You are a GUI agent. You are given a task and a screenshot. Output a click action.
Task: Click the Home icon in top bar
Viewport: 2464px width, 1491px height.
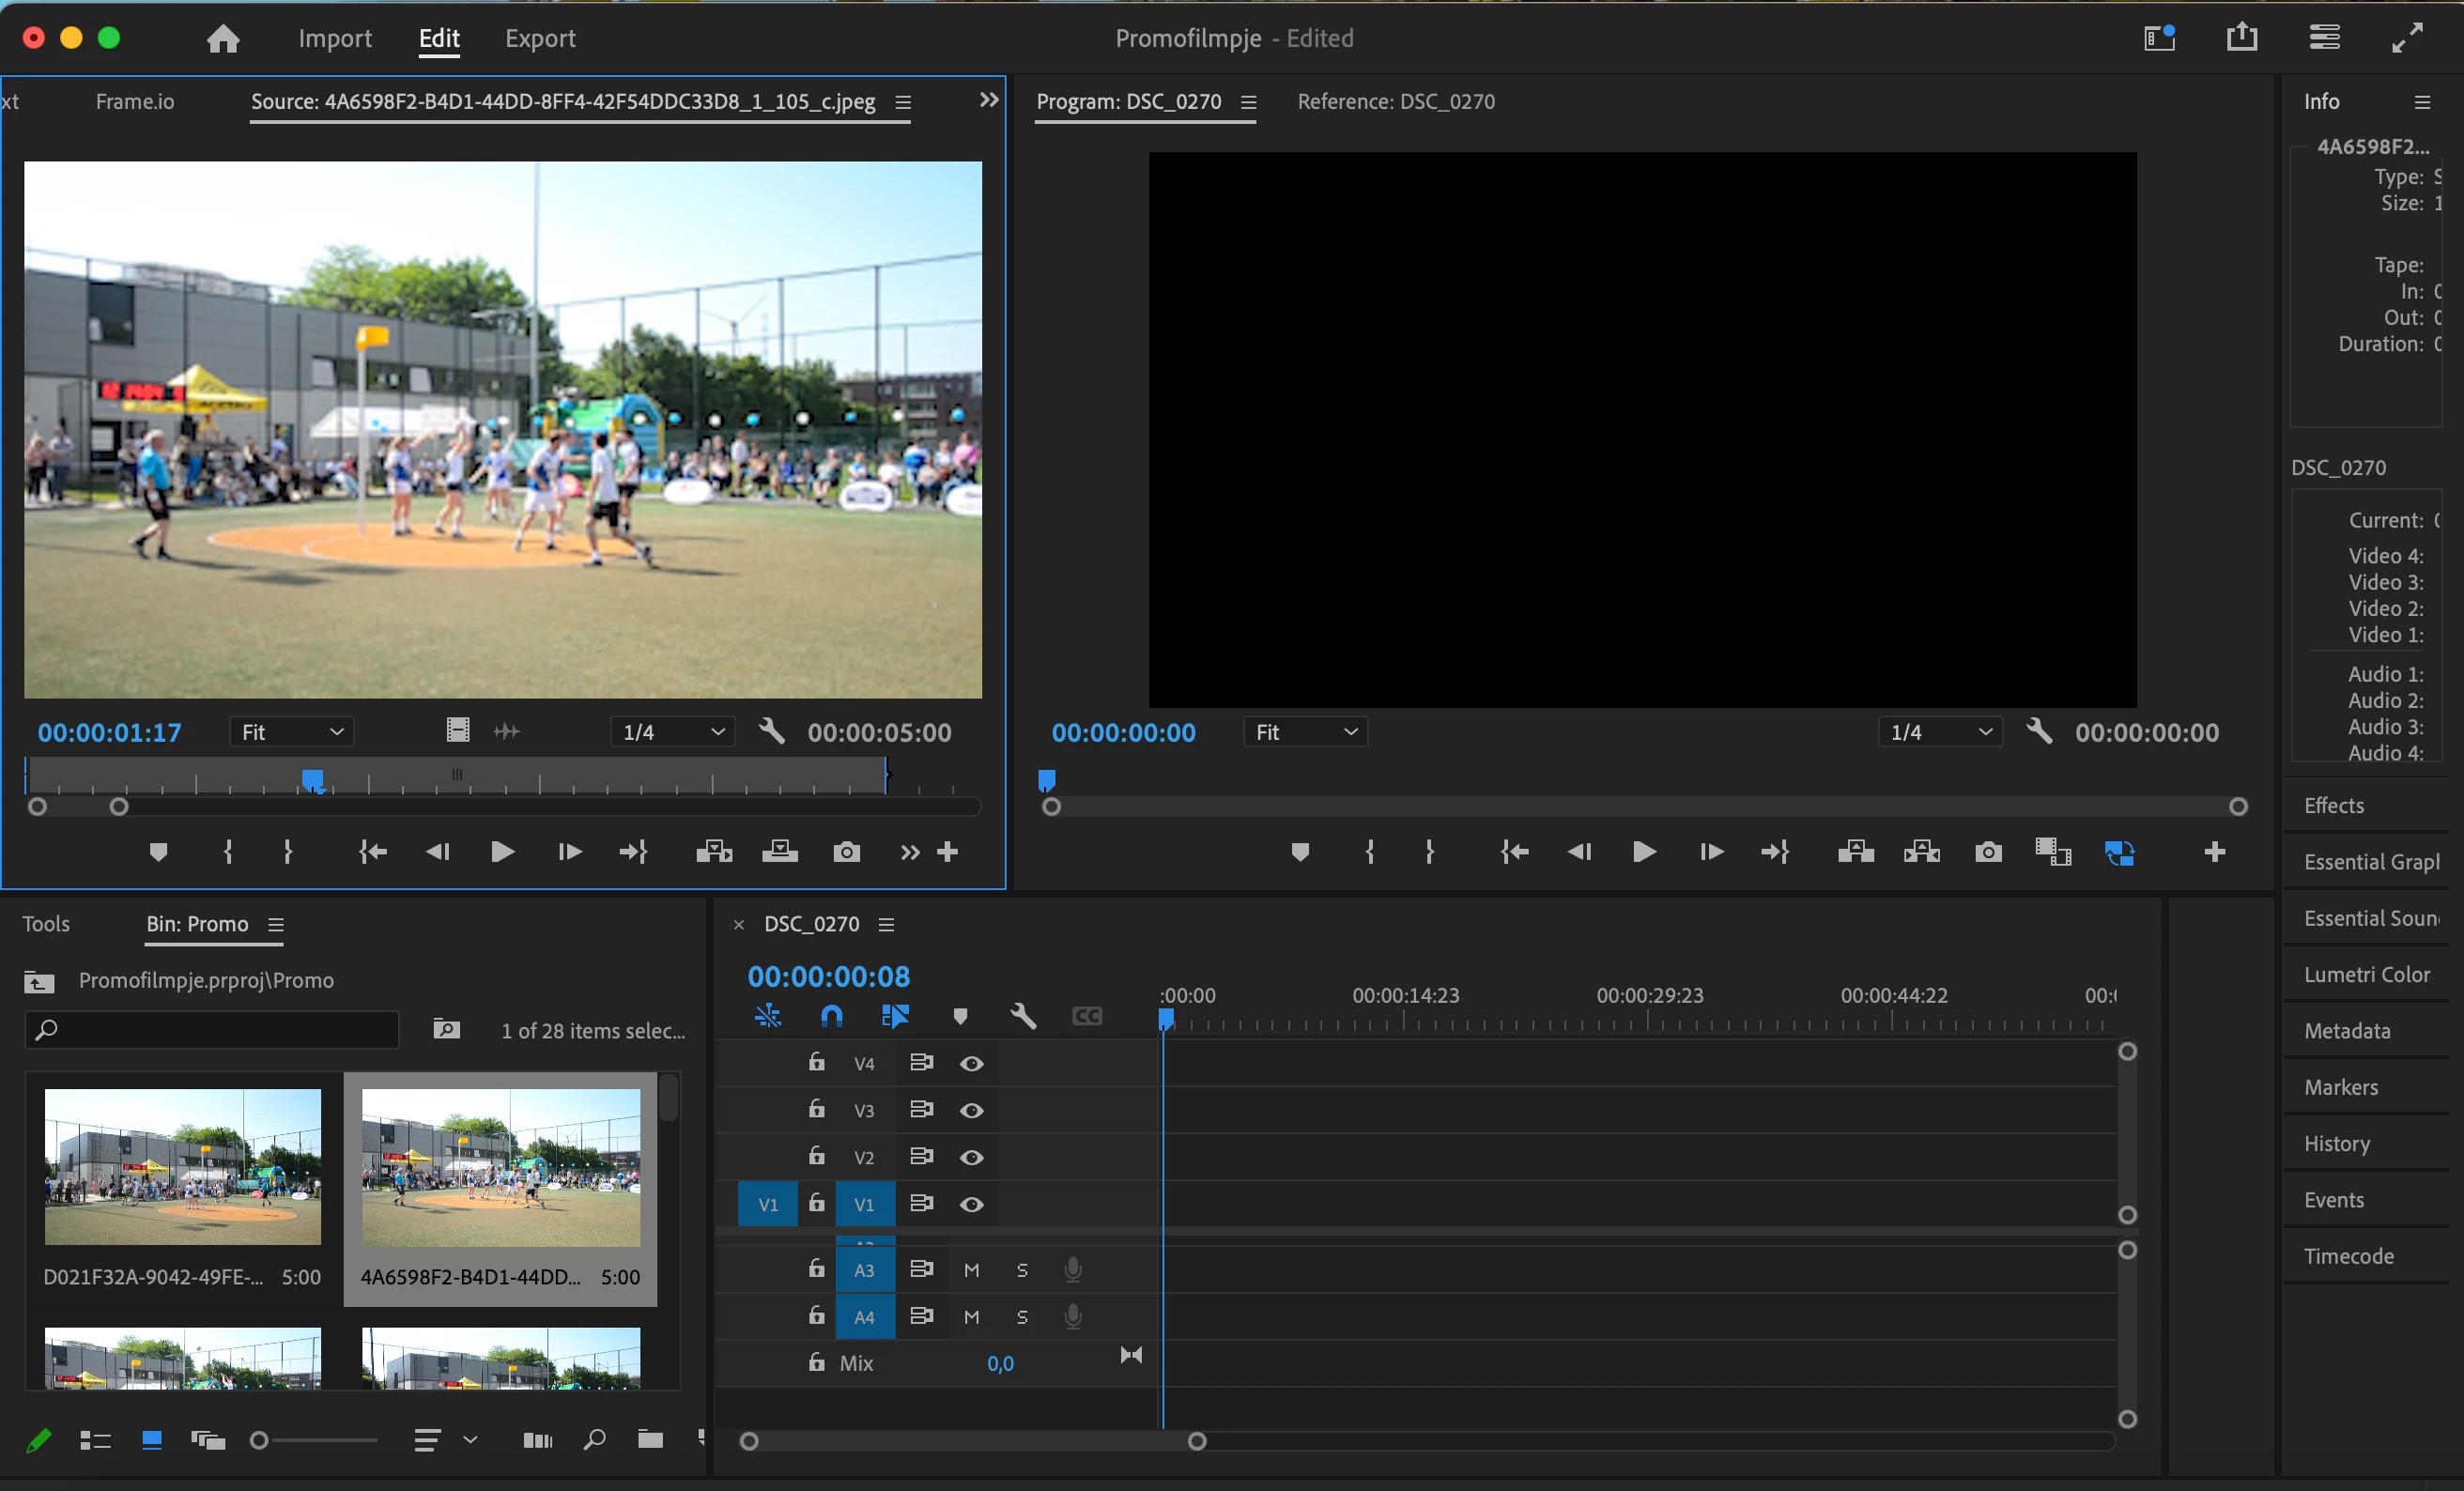coord(223,38)
